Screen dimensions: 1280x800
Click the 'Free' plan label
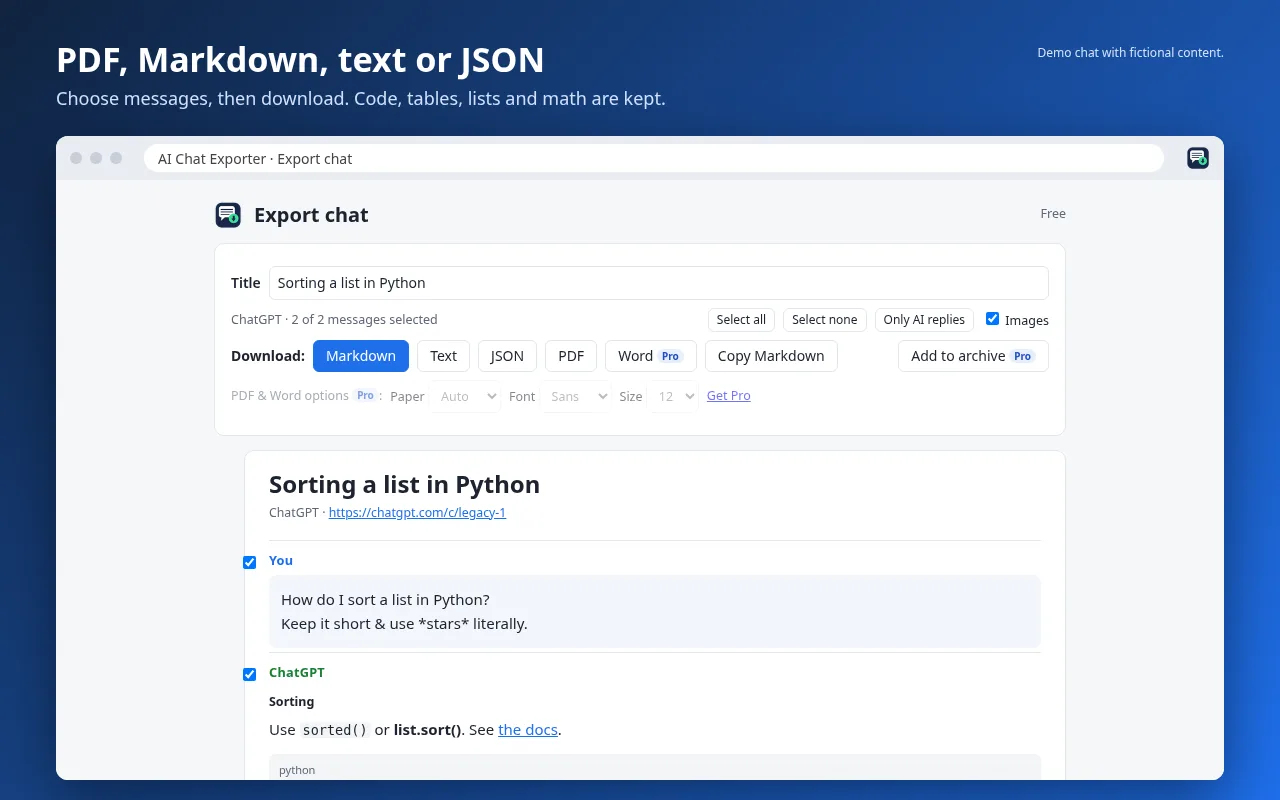(x=1053, y=214)
